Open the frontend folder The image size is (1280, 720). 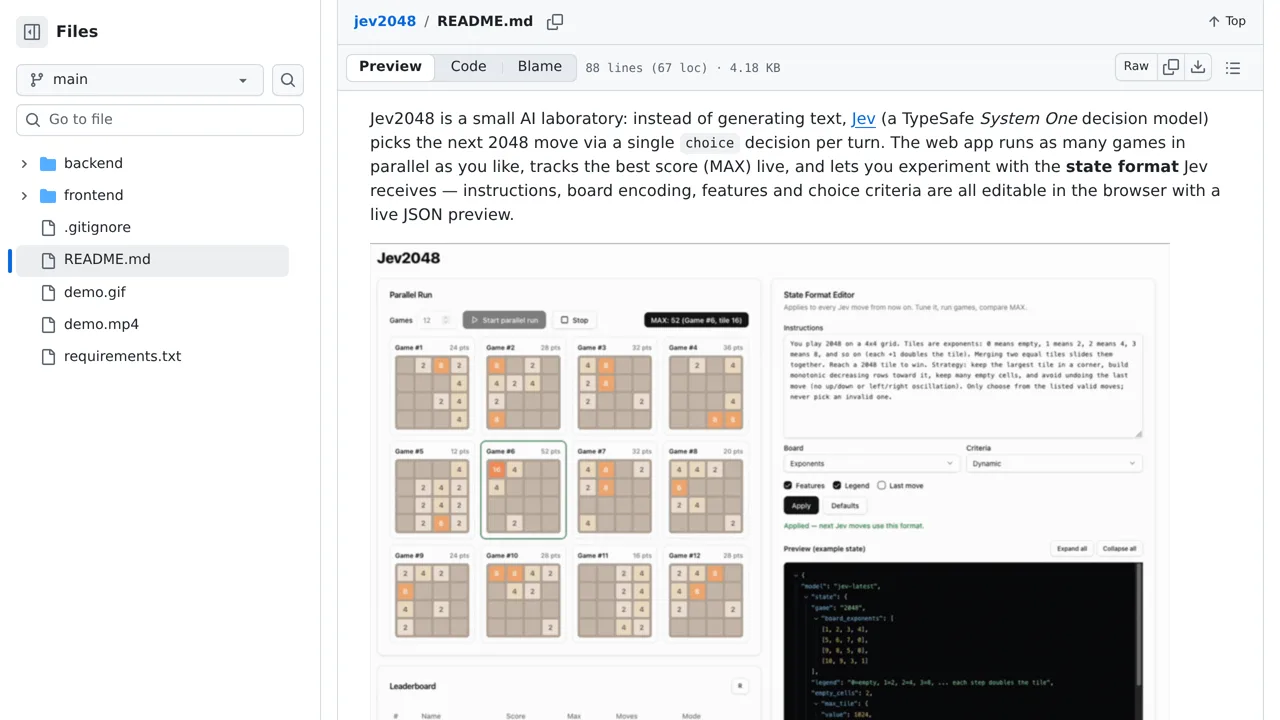pyautogui.click(x=94, y=195)
